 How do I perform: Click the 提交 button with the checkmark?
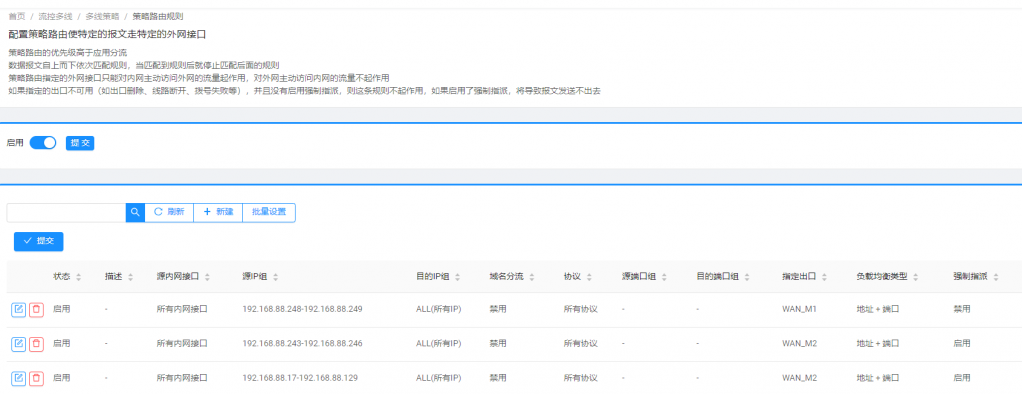point(38,241)
